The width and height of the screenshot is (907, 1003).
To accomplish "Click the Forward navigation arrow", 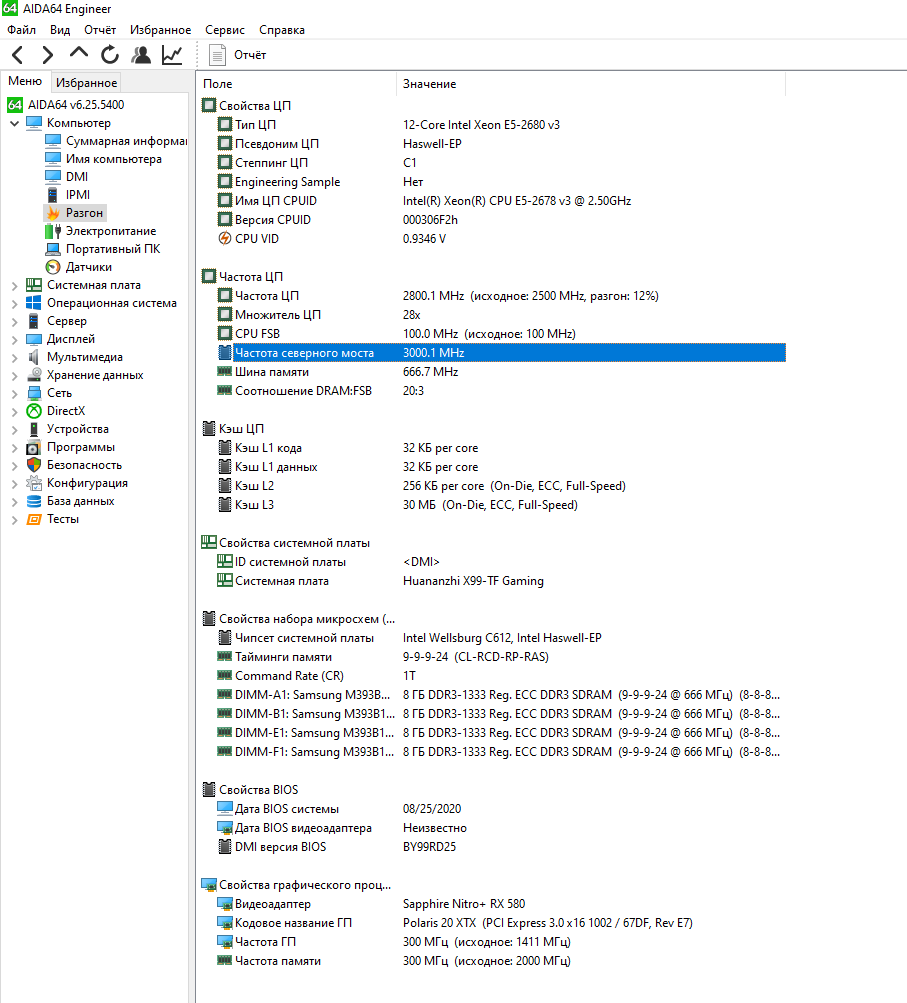I will [47, 55].
